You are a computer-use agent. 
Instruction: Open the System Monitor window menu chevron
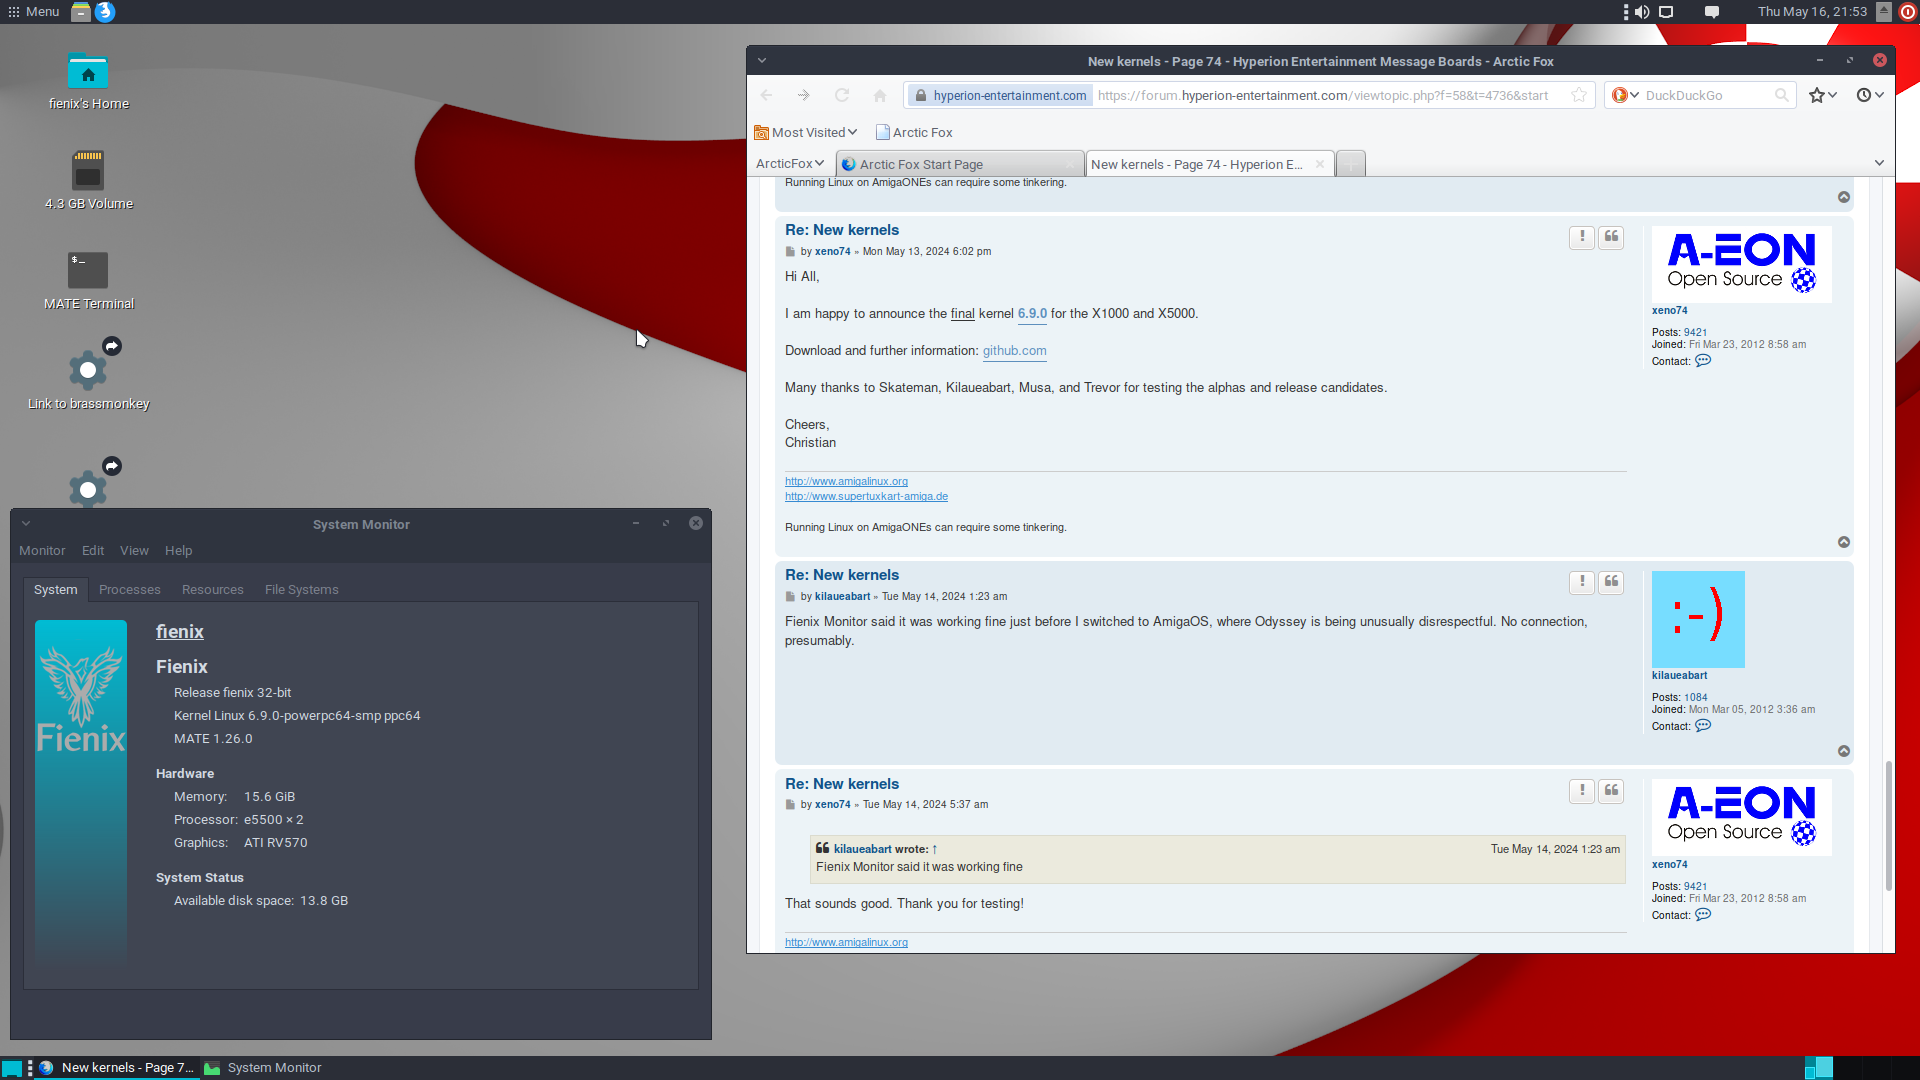(26, 523)
